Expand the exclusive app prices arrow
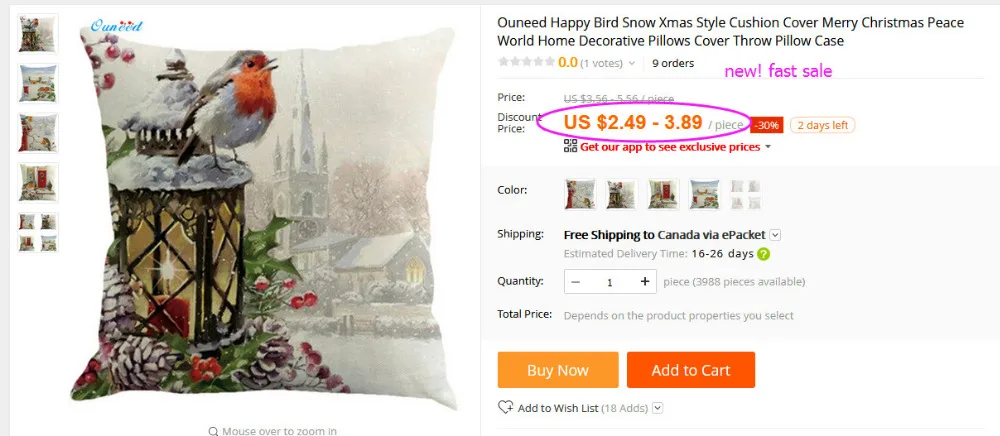 click(x=768, y=147)
